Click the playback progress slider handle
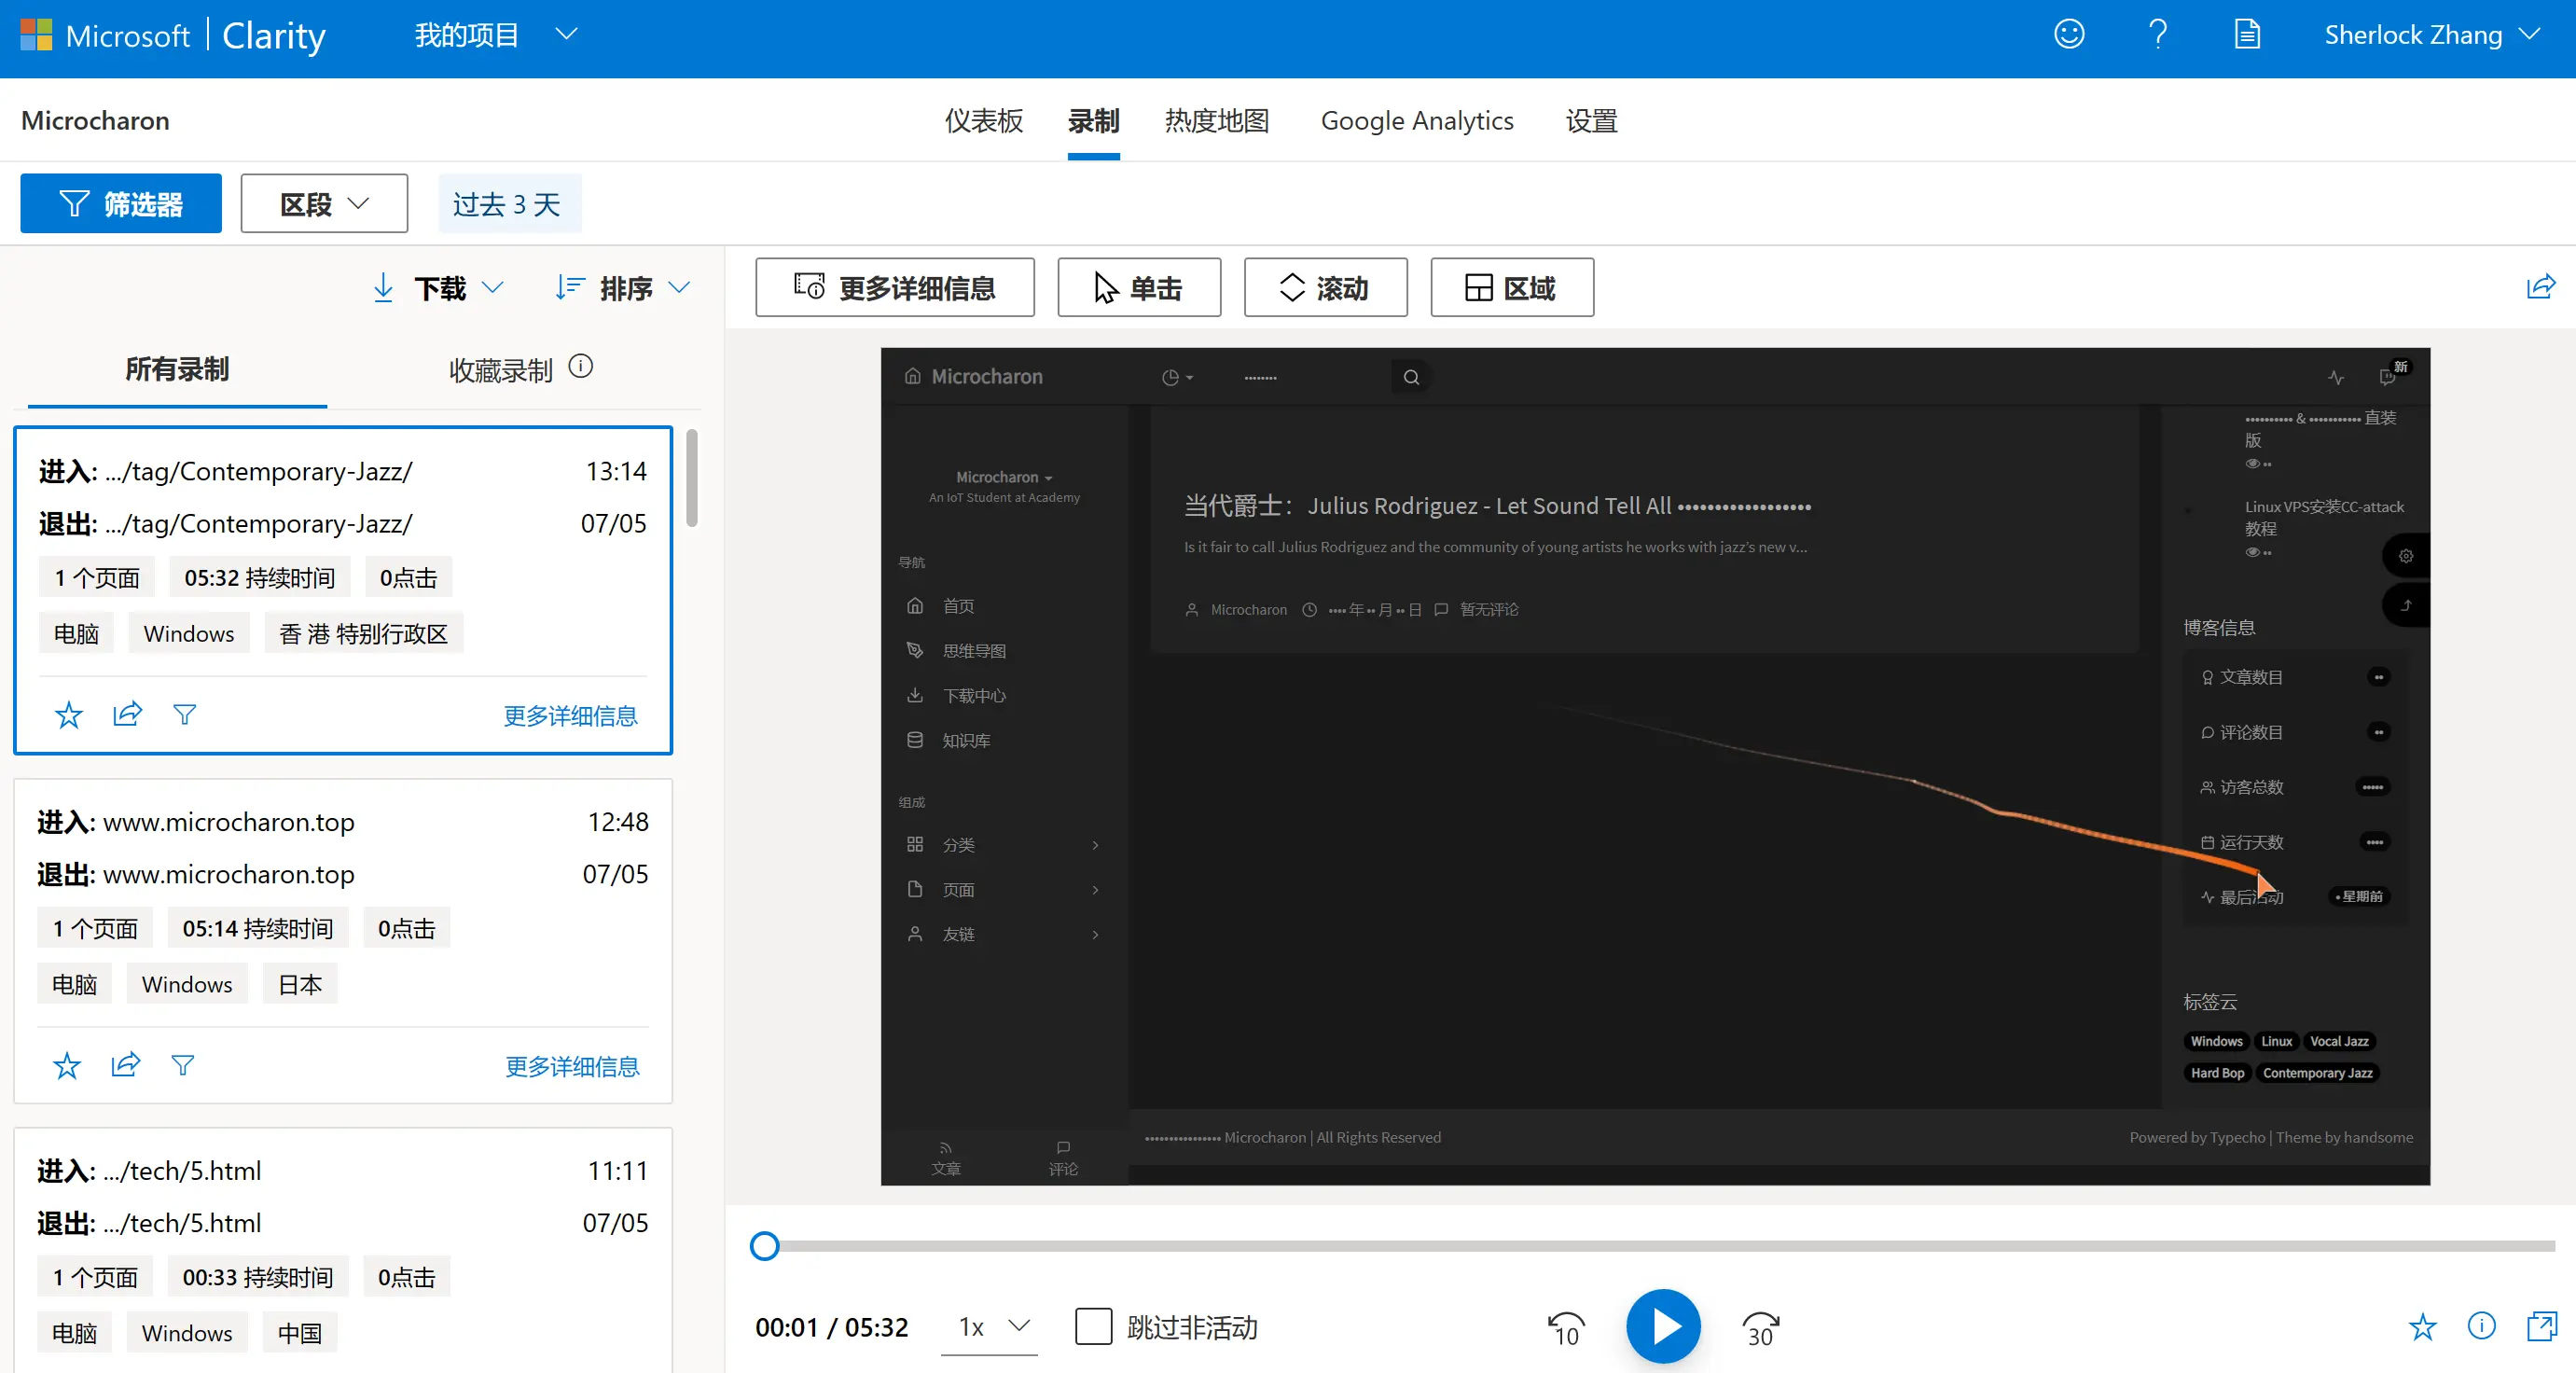The width and height of the screenshot is (2576, 1373). (765, 1246)
